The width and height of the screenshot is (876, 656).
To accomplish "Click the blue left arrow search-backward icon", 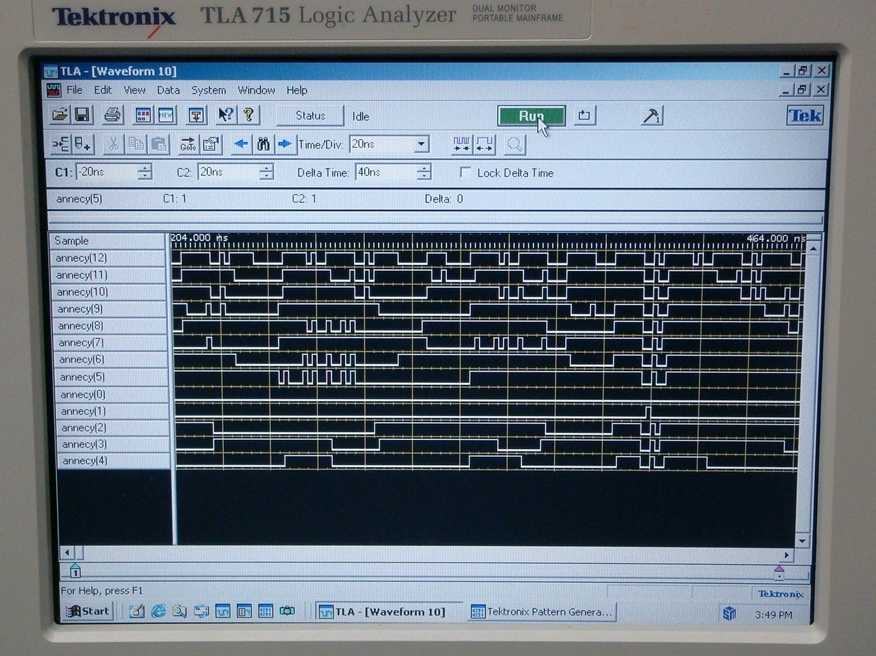I will click(241, 145).
